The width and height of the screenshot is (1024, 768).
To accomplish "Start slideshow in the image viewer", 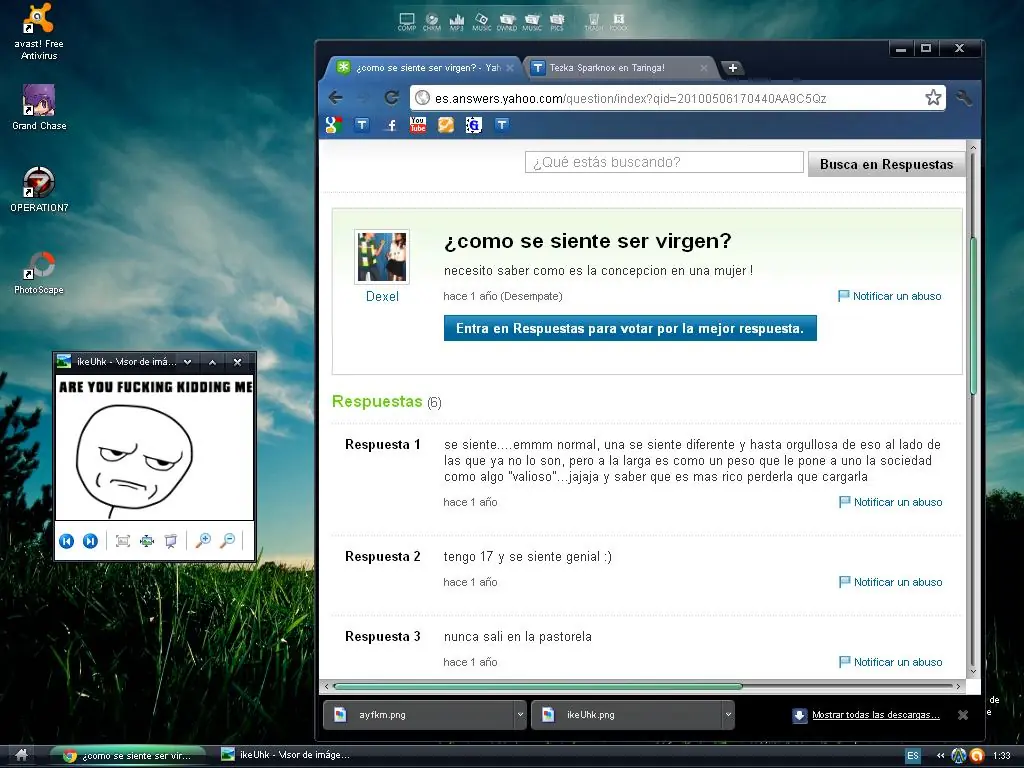I will [x=170, y=541].
